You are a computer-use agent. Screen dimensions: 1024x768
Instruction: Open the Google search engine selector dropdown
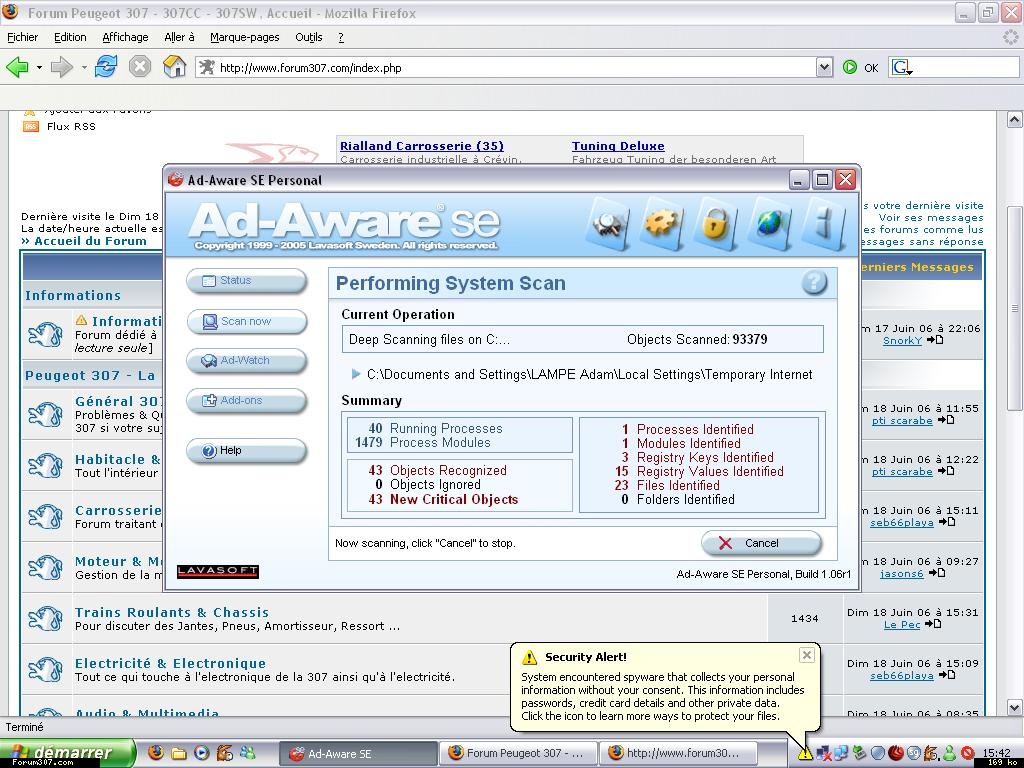pyautogui.click(x=902, y=67)
